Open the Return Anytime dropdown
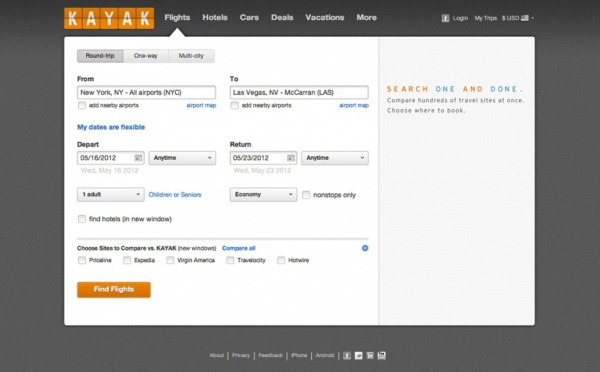600x372 pixels. click(335, 158)
